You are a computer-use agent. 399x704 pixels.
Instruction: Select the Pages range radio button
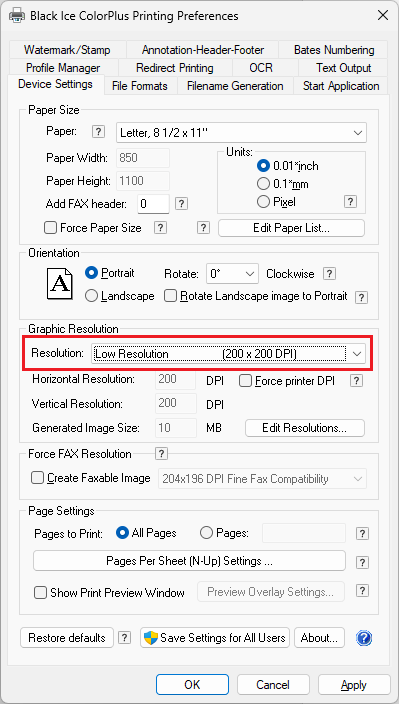tap(206, 533)
